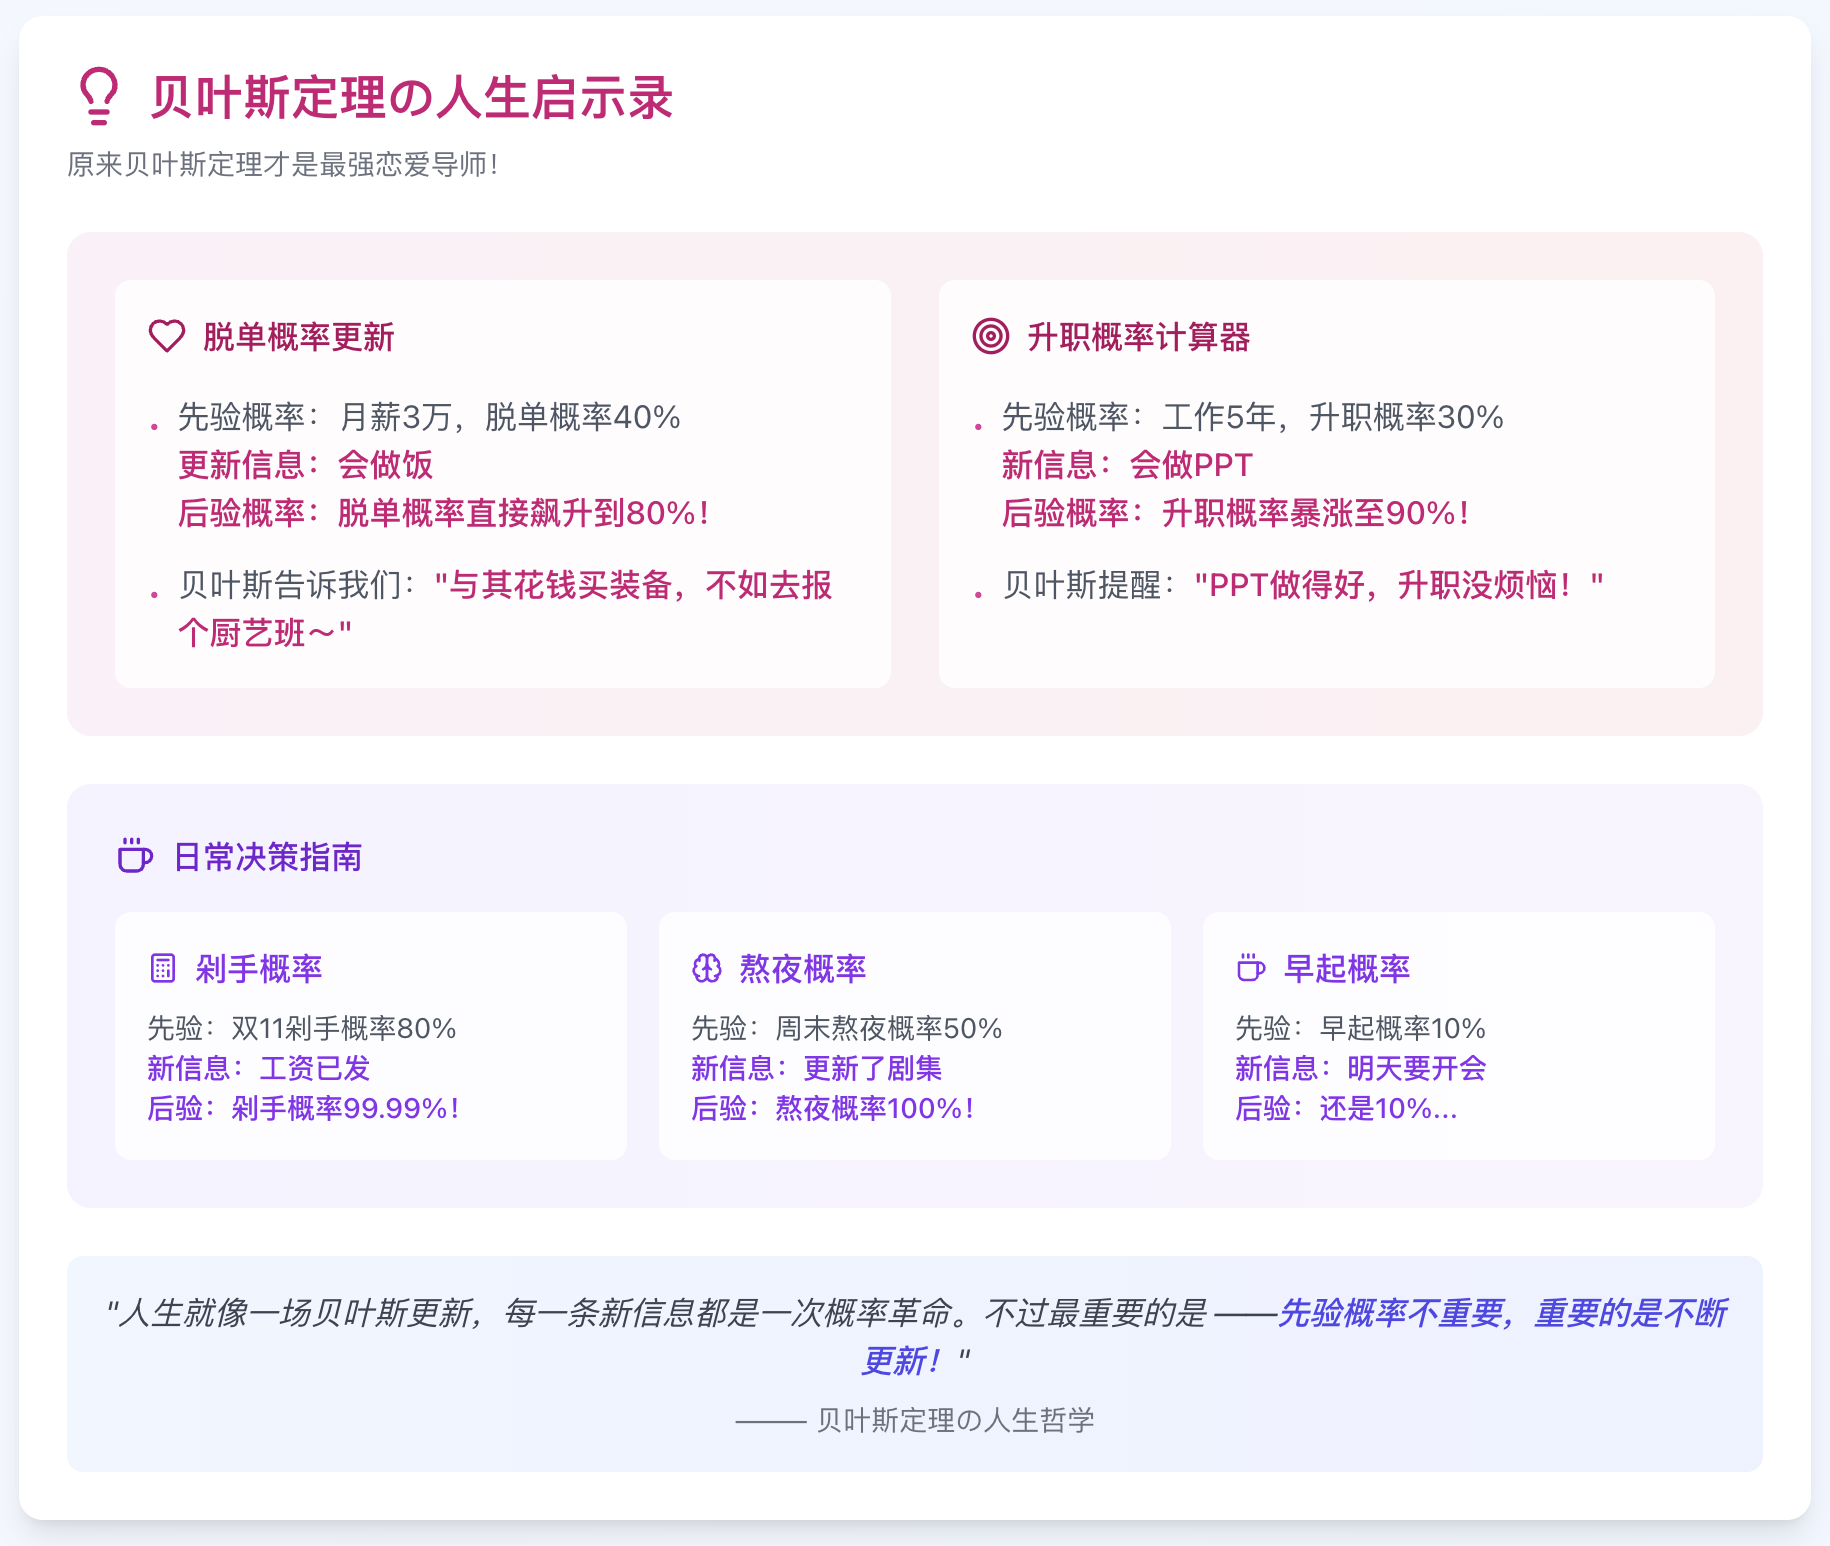Click the coffee cup icon by 日常决策指南
This screenshot has height=1546, width=1830.
pos(135,856)
